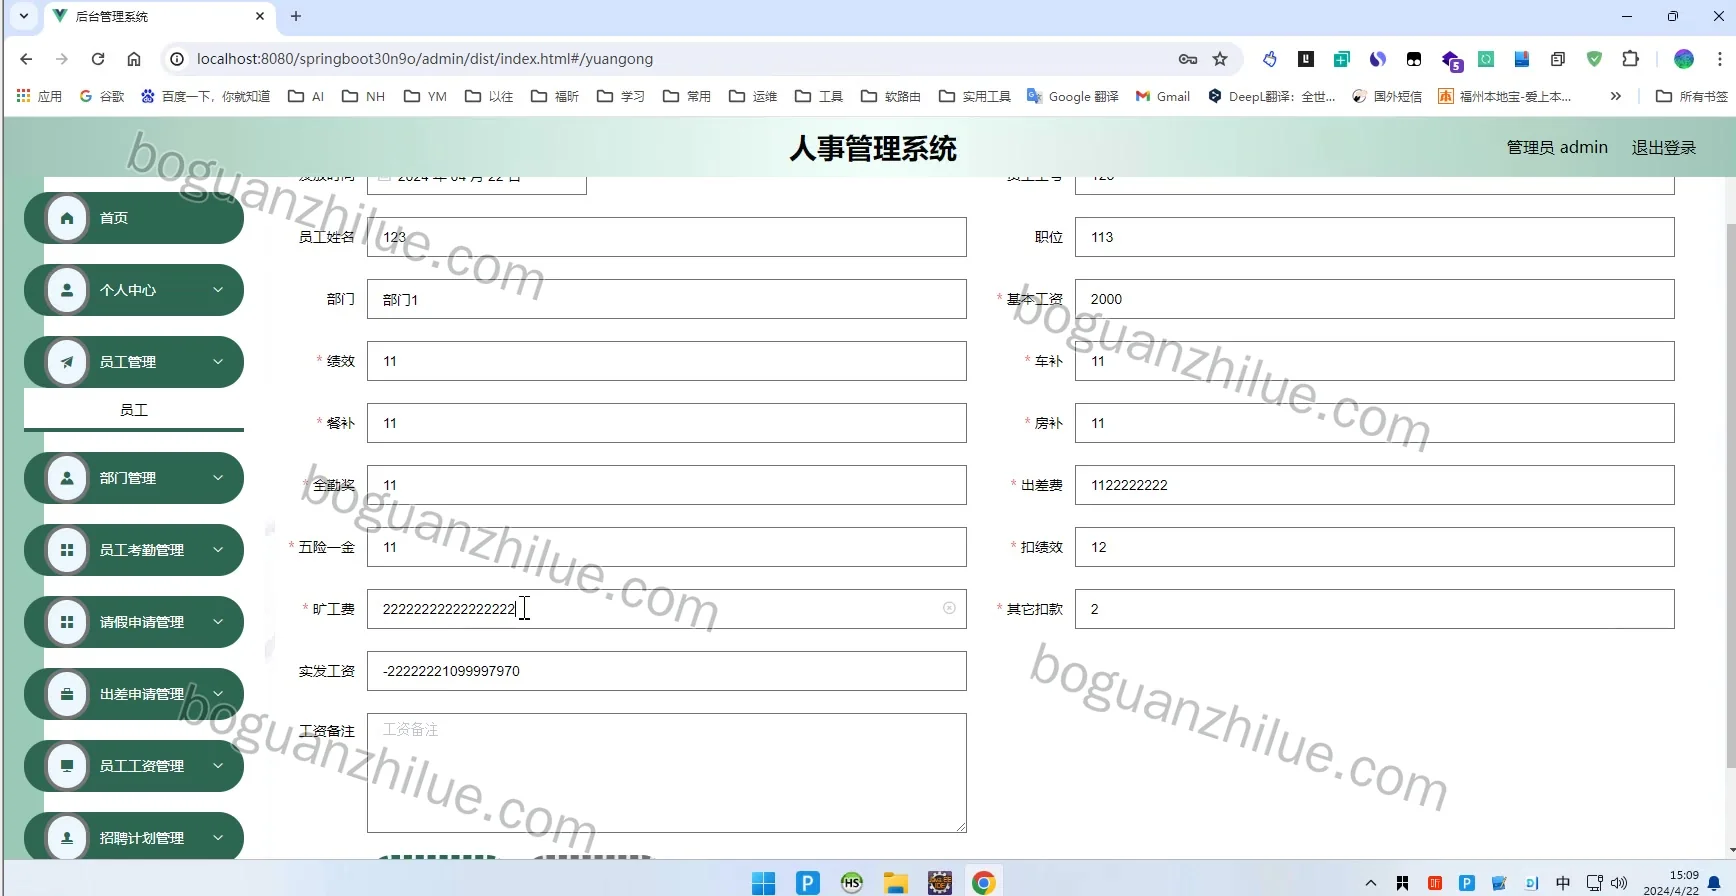The image size is (1736, 896).
Task: Expand the 请假申请管理 menu chevron
Action: pos(218,622)
